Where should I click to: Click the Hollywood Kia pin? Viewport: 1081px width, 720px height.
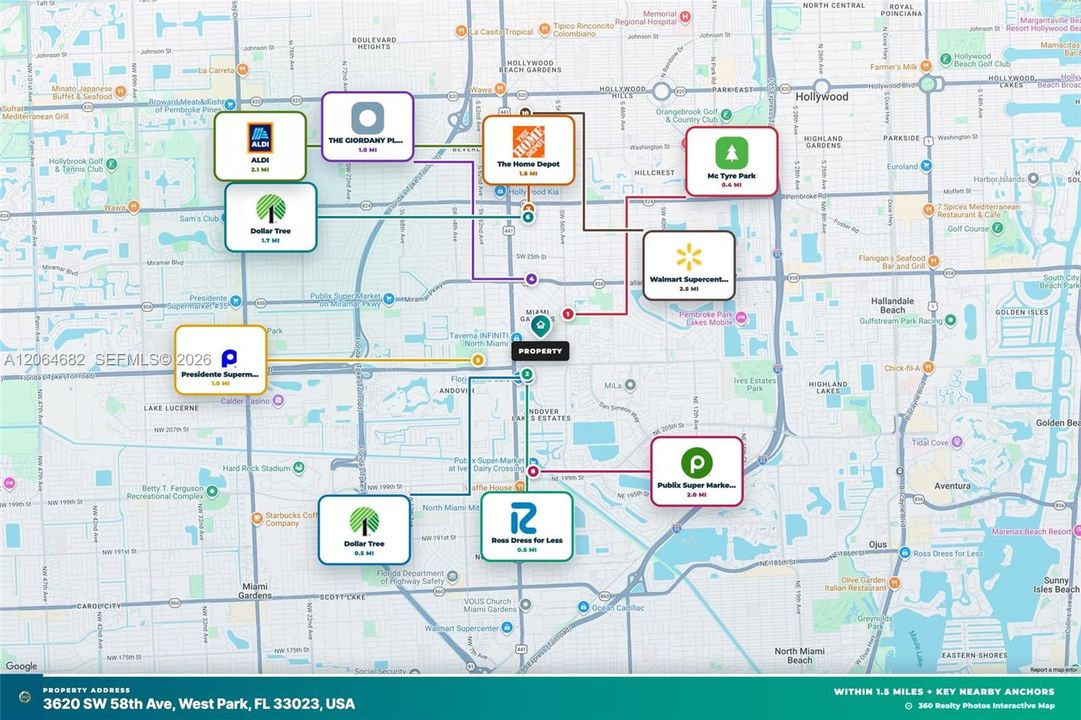[x=501, y=192]
